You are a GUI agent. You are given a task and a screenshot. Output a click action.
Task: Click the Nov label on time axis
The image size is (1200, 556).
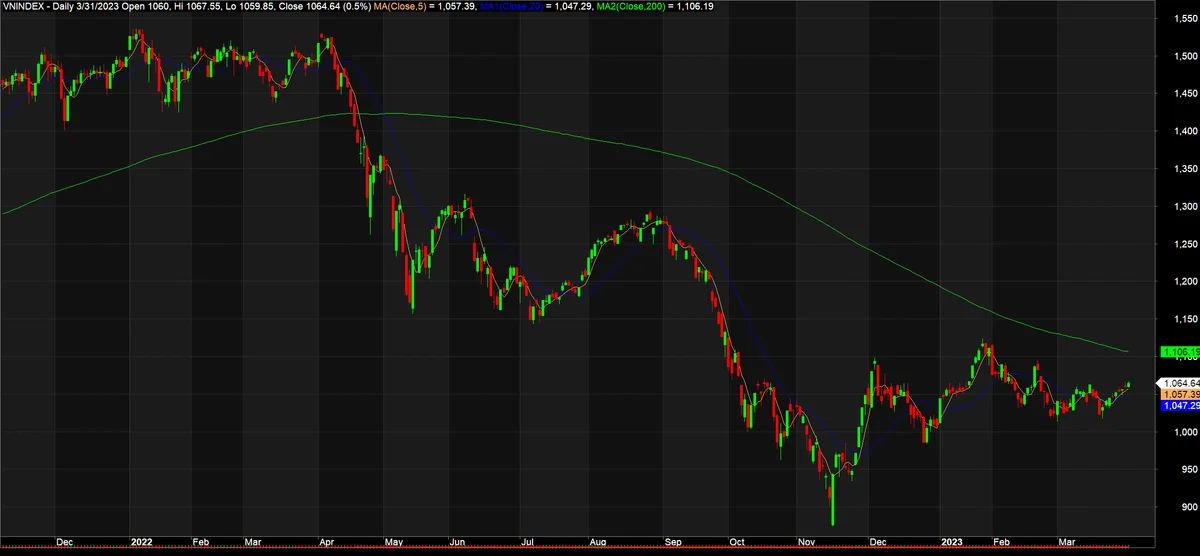tap(804, 541)
